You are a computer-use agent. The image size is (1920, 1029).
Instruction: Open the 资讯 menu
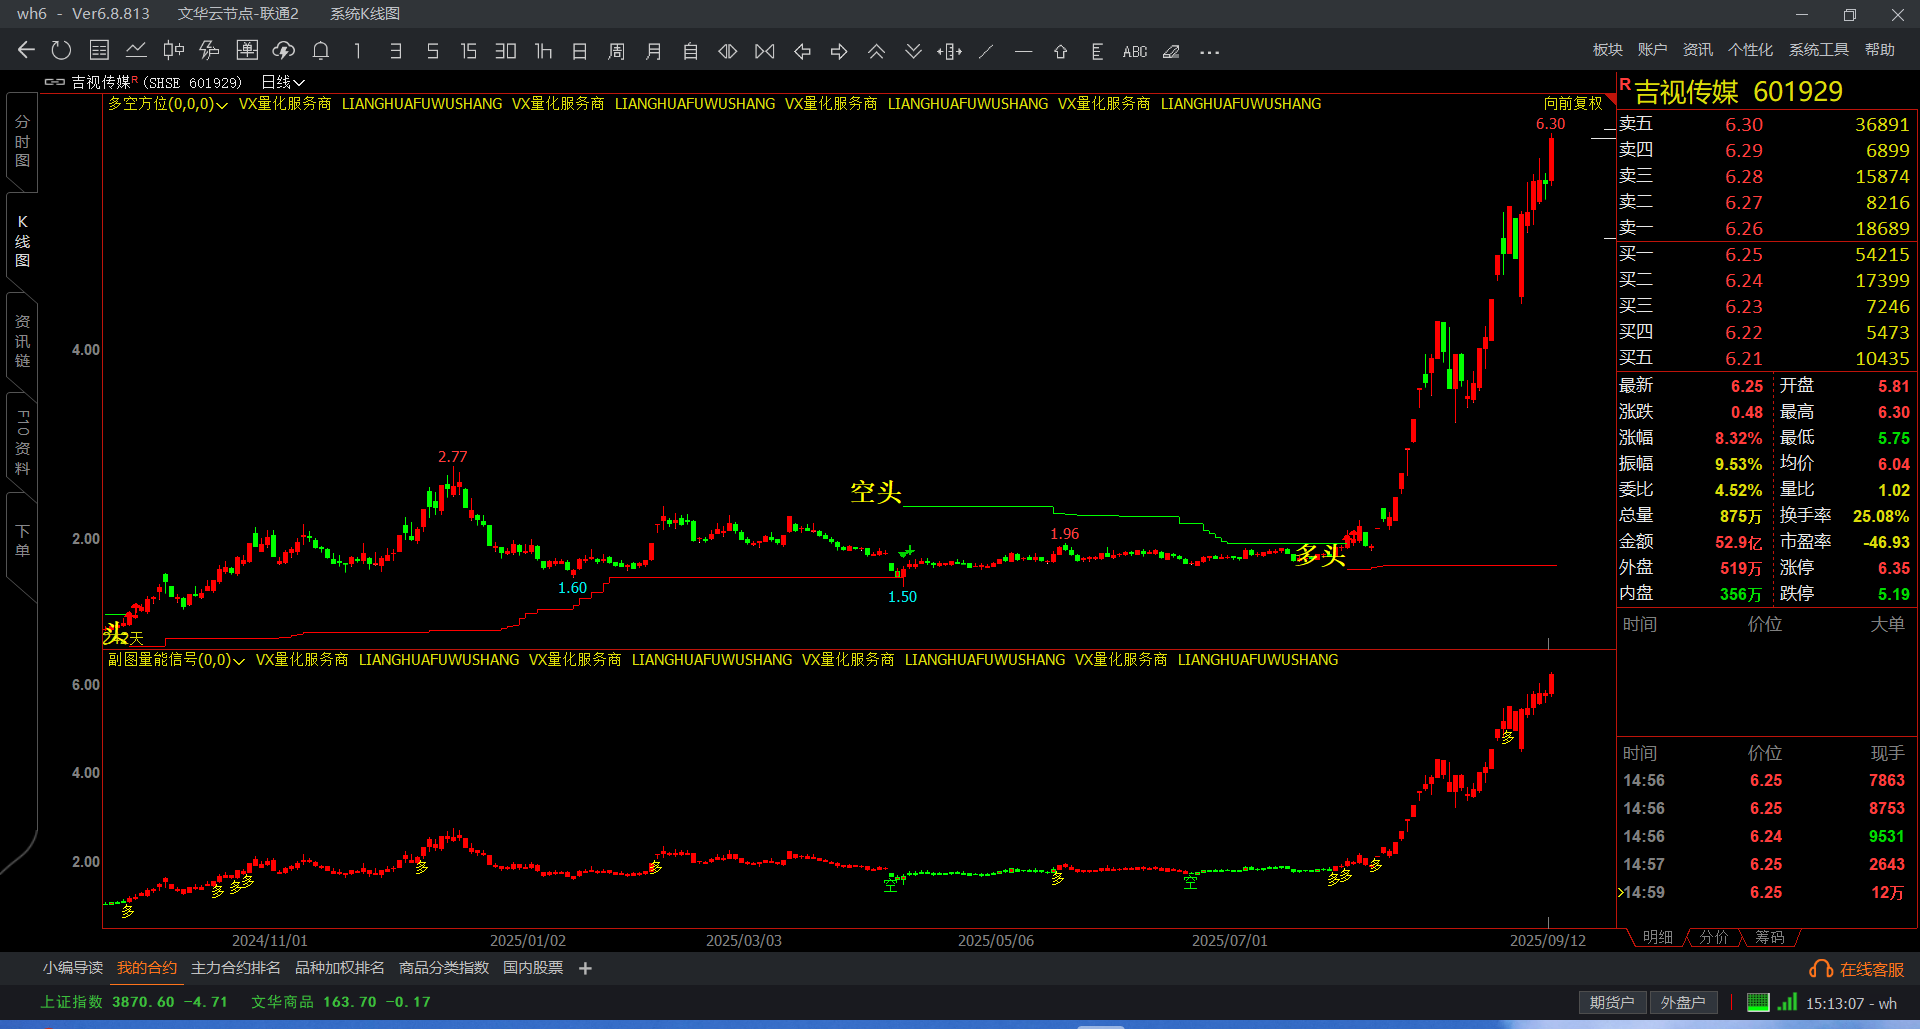coord(1698,49)
